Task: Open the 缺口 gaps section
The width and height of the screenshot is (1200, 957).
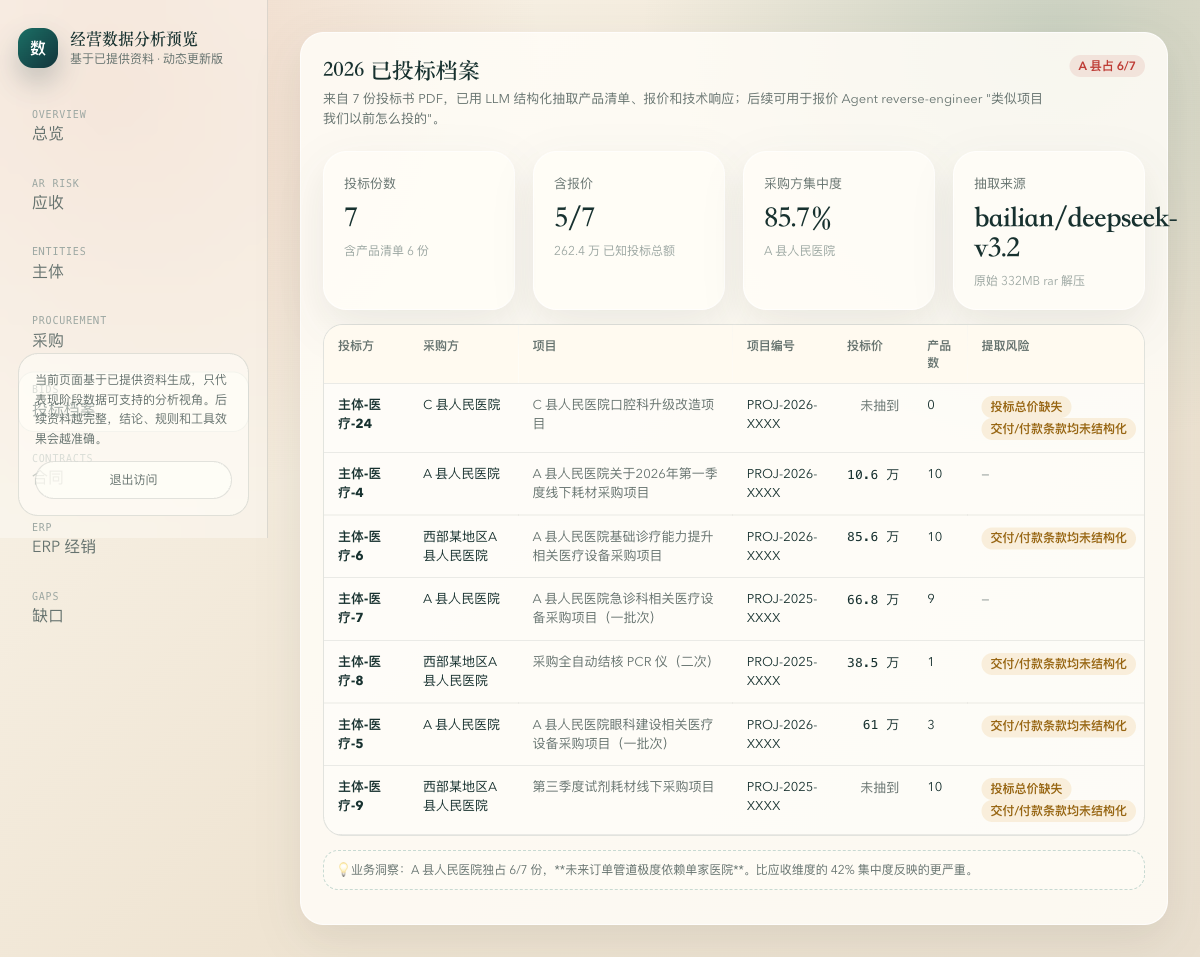Action: 47,616
